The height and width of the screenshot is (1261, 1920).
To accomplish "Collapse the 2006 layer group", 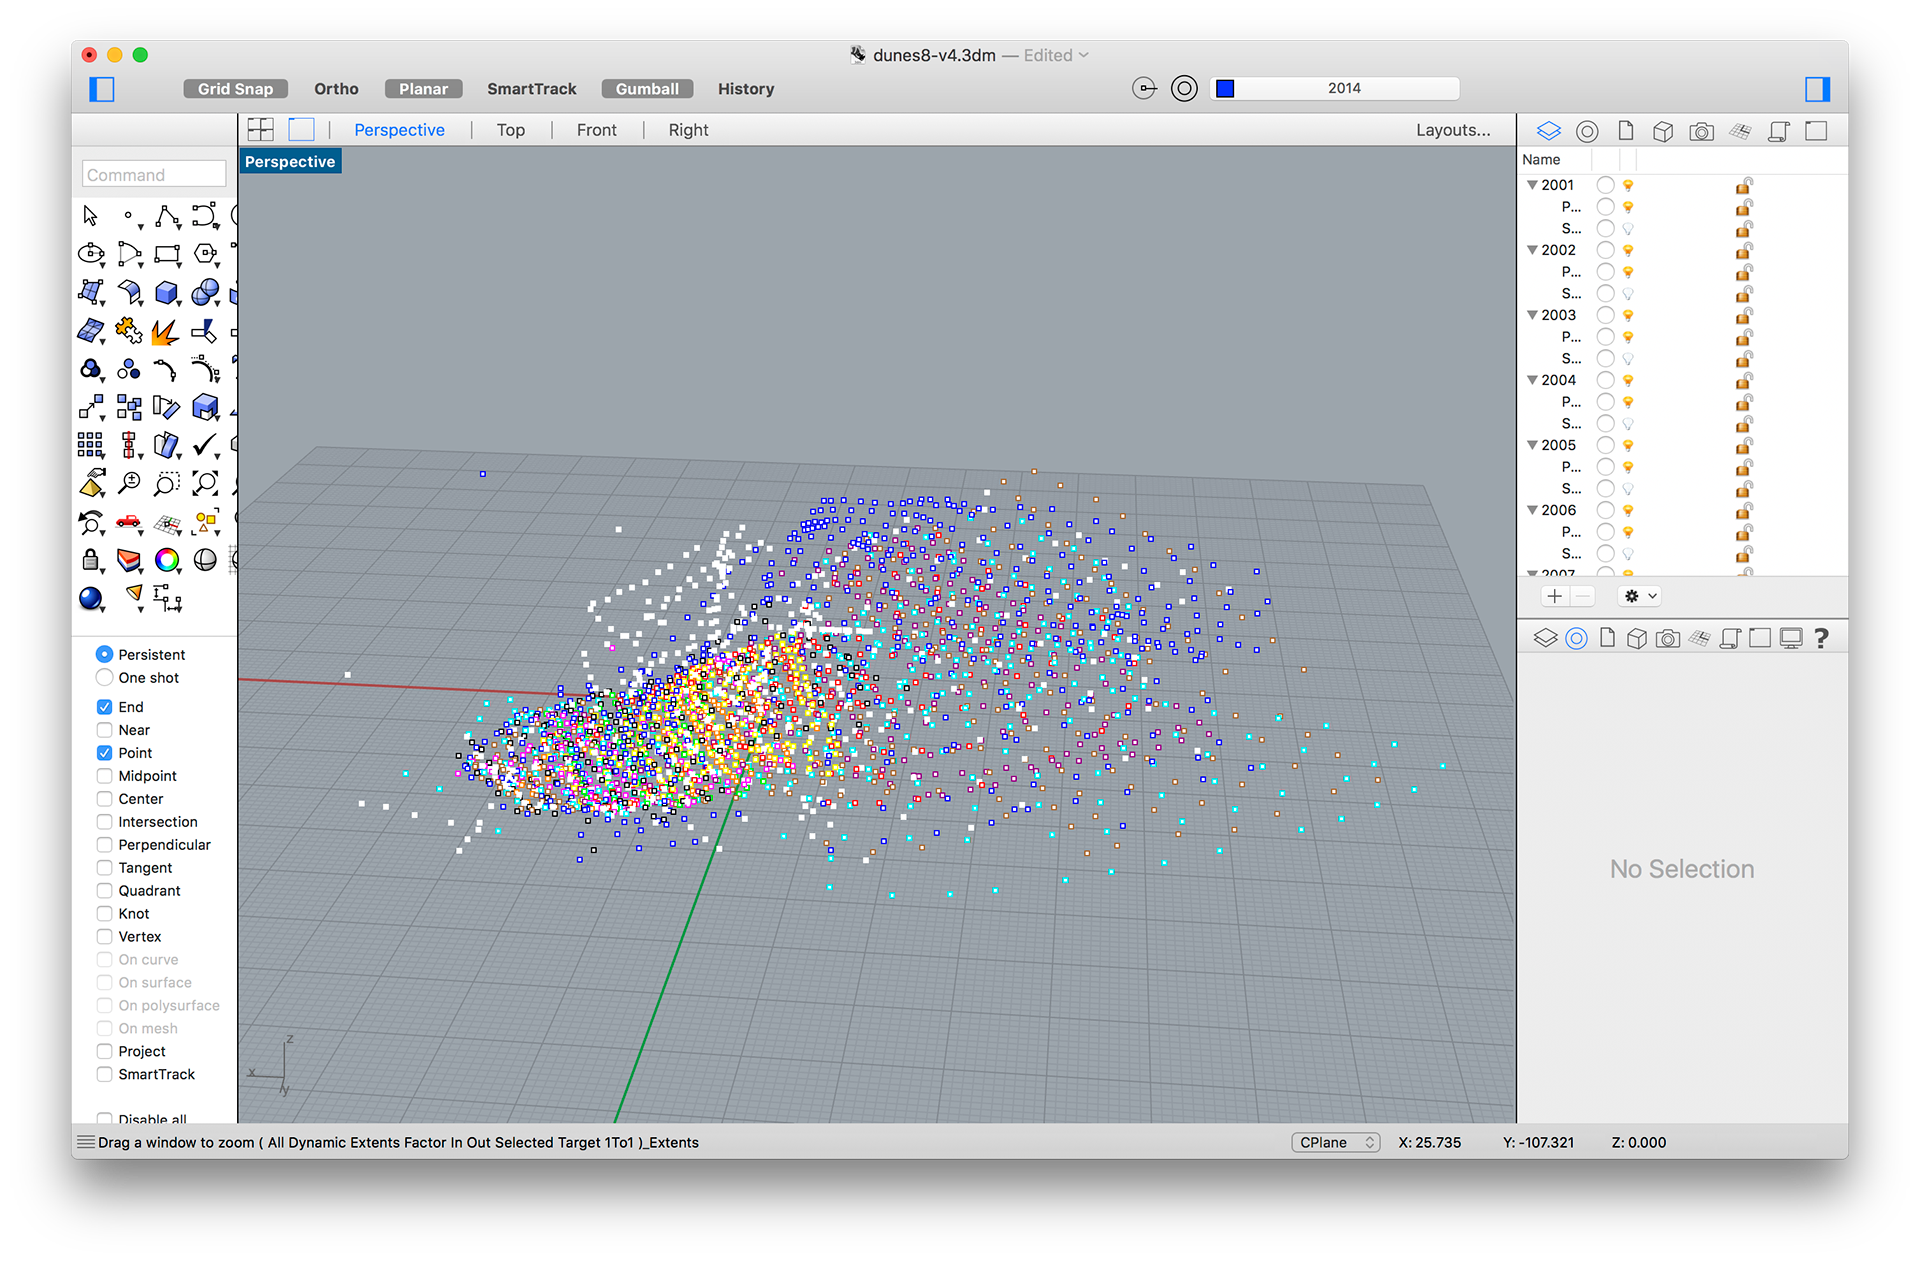I will click(1531, 510).
